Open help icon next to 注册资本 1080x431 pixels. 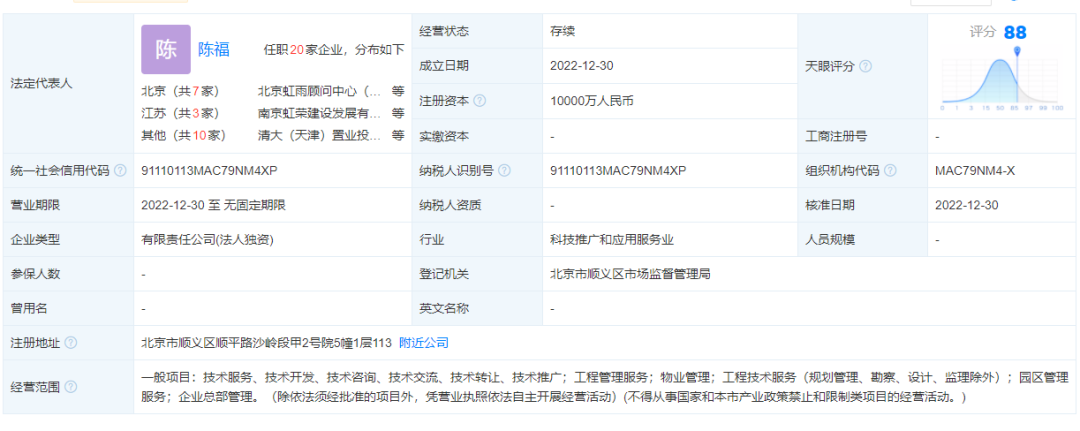pyautogui.click(x=480, y=101)
